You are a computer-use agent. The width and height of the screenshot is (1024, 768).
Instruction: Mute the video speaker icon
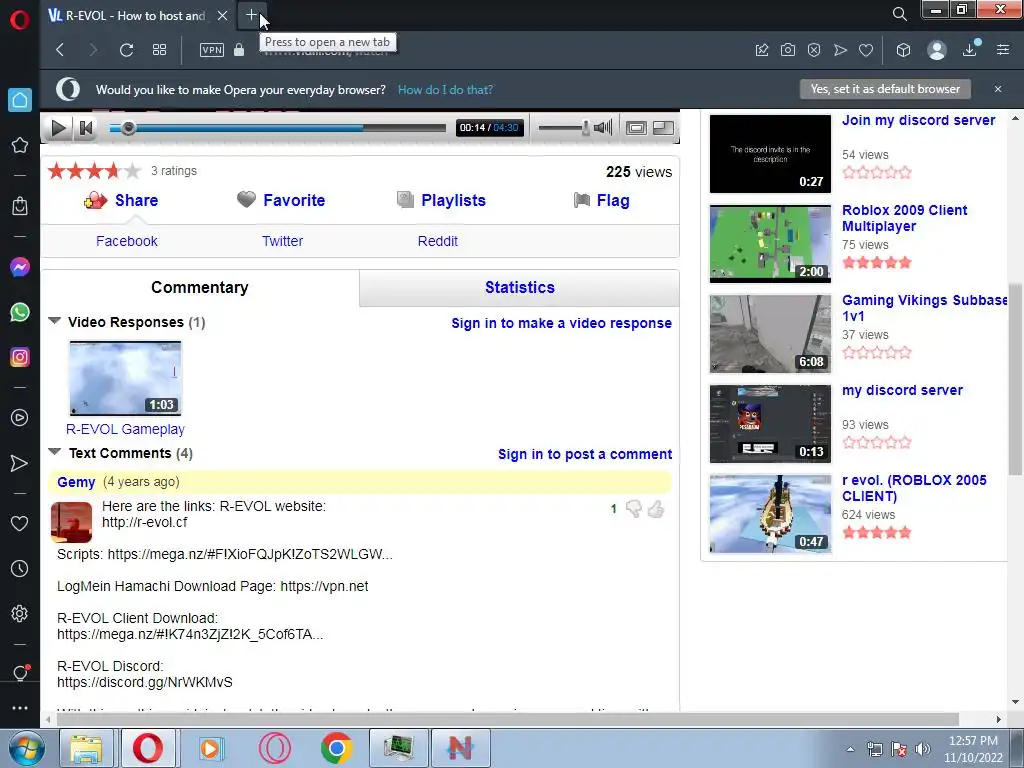tap(603, 127)
